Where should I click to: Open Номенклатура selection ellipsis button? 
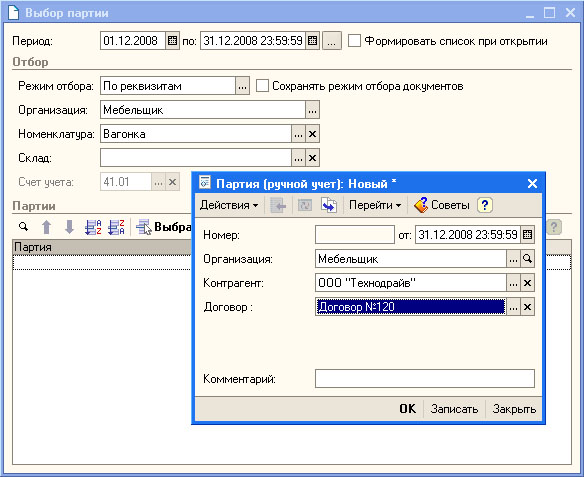point(298,134)
